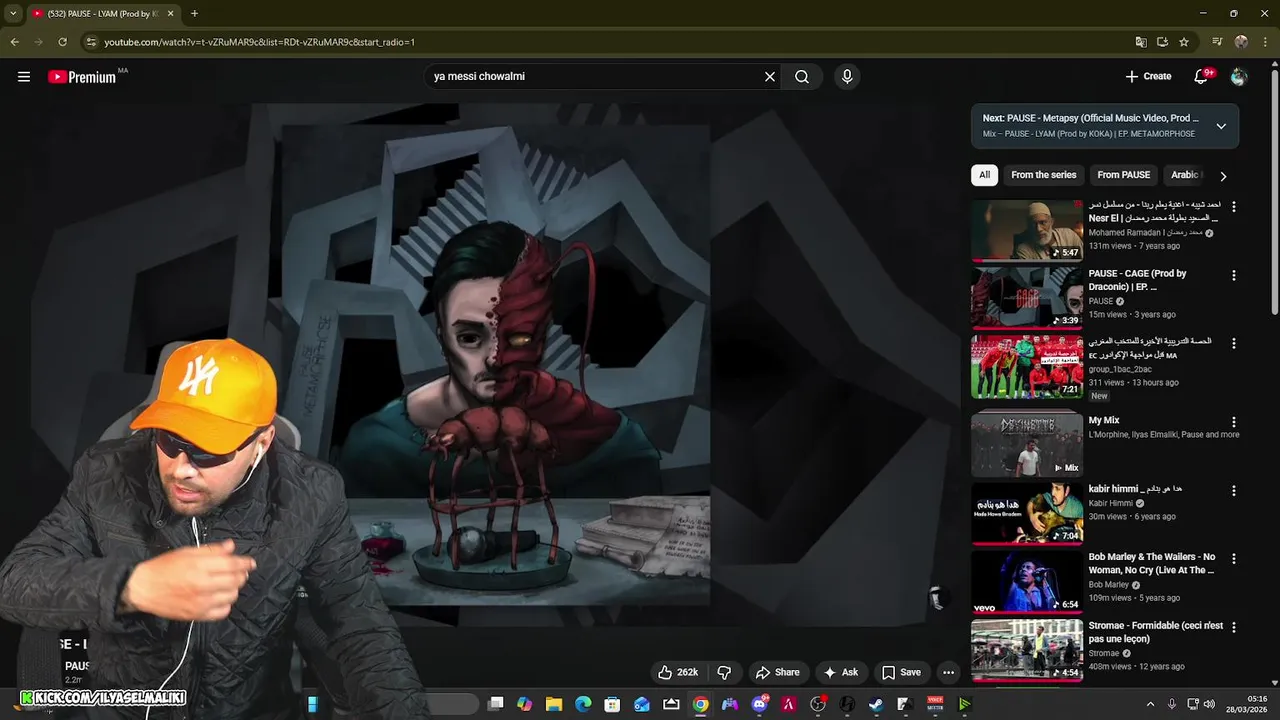Open 'Bob Marley & The Wailers' video title
This screenshot has width=1280, height=720.
click(1152, 563)
